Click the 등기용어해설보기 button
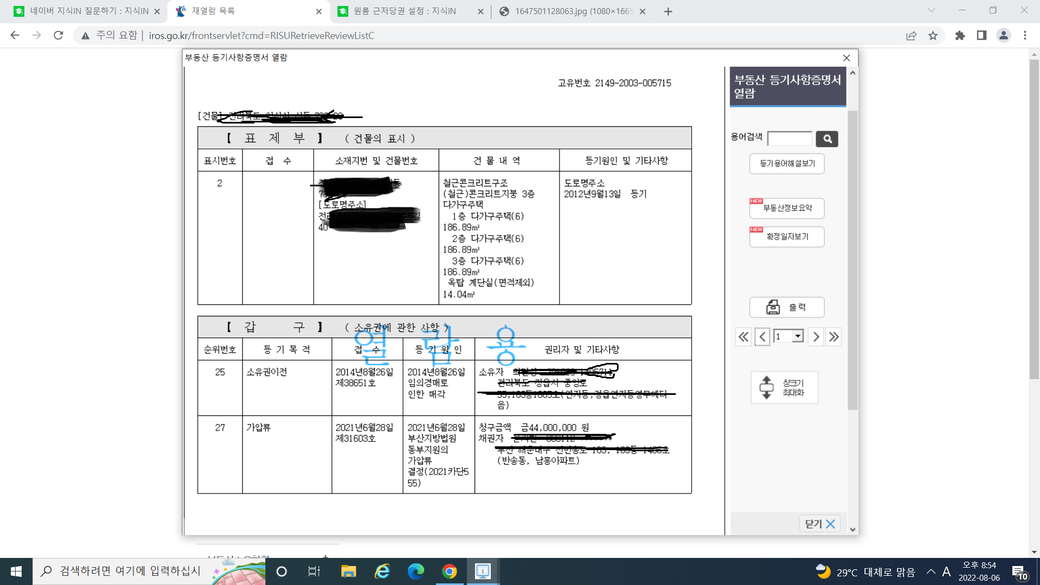The width and height of the screenshot is (1040, 585). tap(787, 163)
